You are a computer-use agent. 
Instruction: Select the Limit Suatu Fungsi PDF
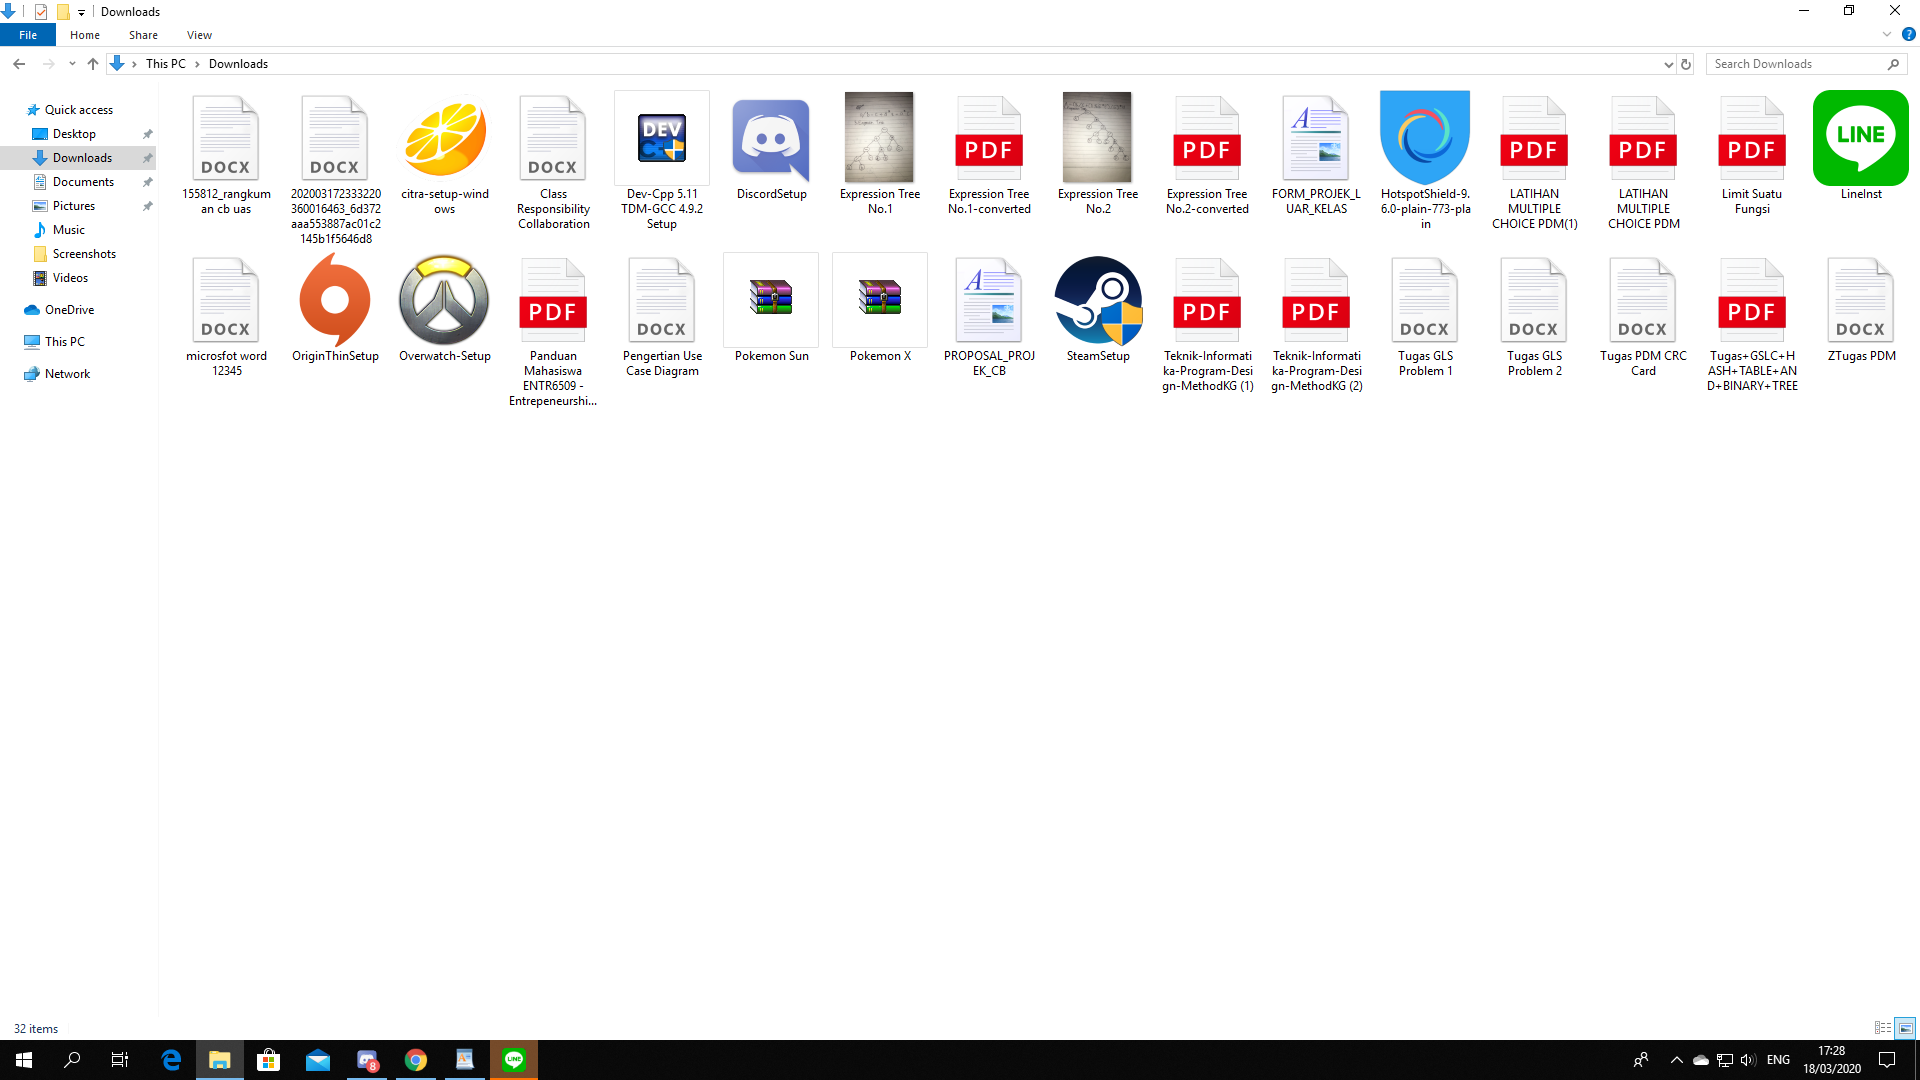(x=1752, y=154)
